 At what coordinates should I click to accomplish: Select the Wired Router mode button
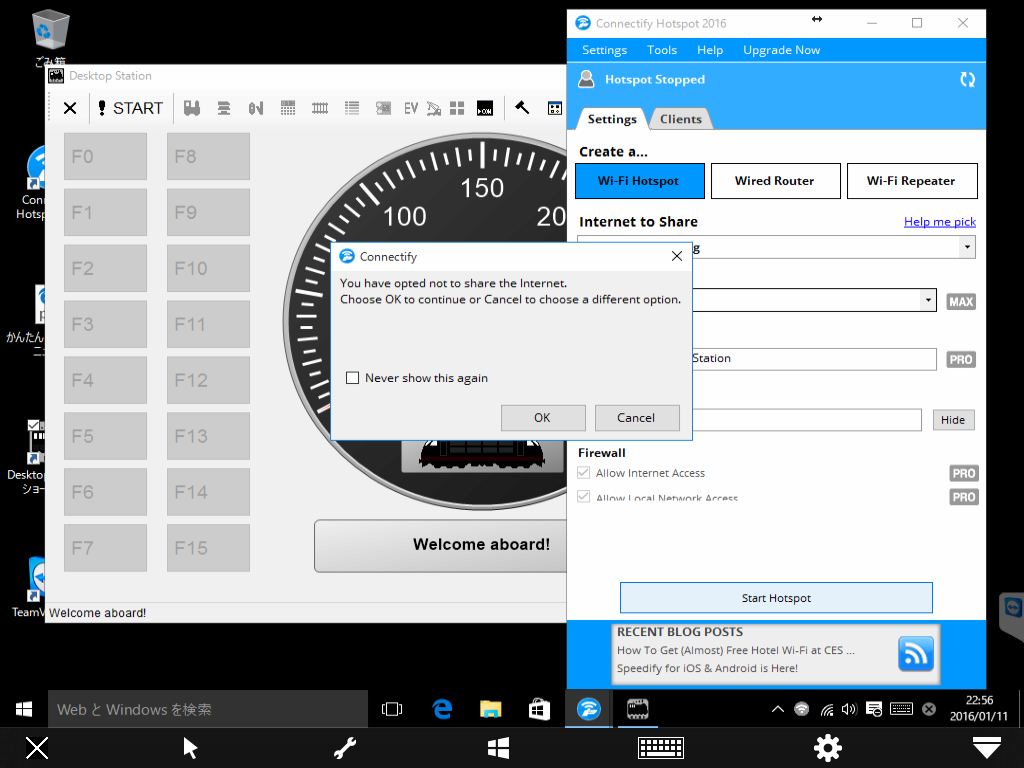[775, 181]
